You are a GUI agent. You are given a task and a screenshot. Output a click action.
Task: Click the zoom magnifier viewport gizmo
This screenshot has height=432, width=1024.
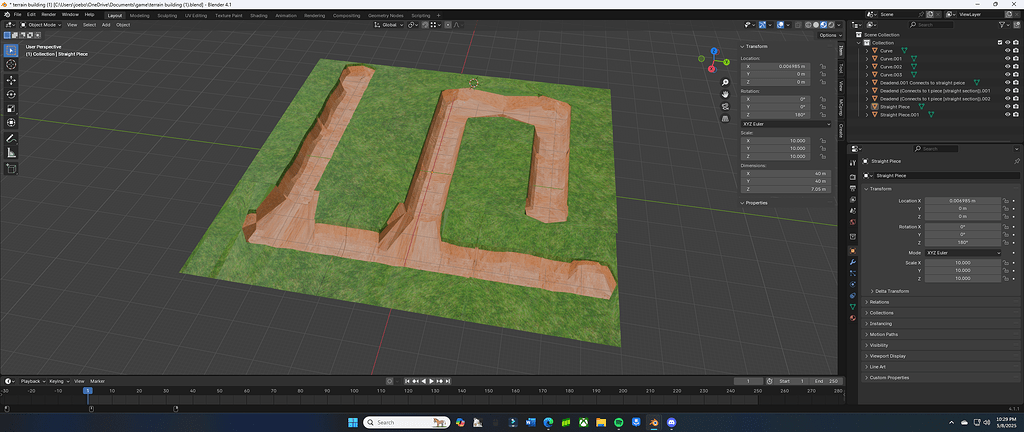725,82
